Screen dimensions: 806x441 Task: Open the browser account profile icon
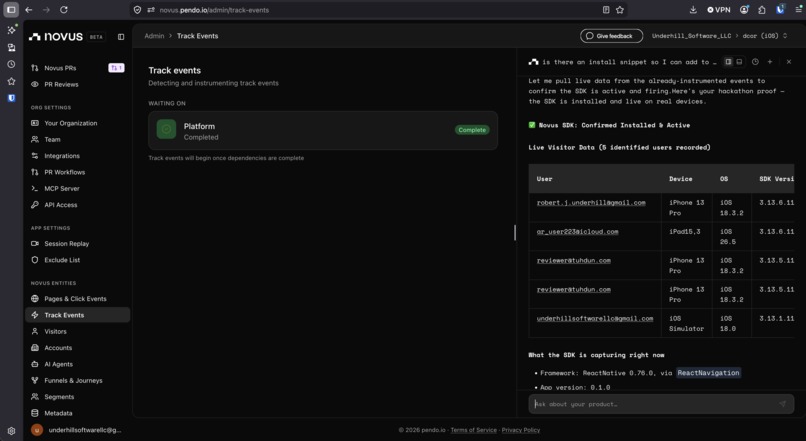point(744,10)
